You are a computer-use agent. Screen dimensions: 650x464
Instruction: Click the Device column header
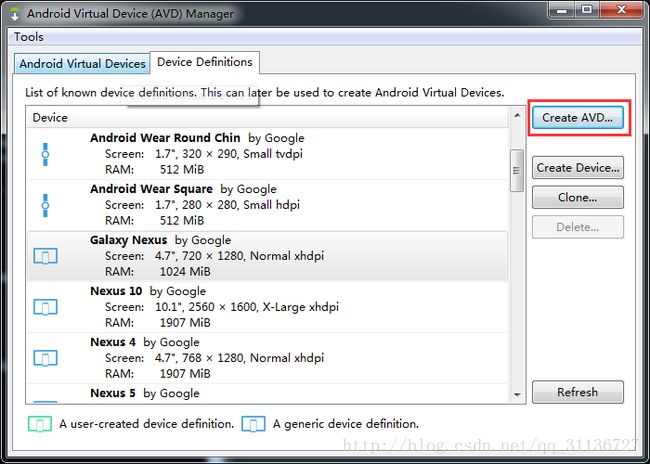click(x=267, y=118)
